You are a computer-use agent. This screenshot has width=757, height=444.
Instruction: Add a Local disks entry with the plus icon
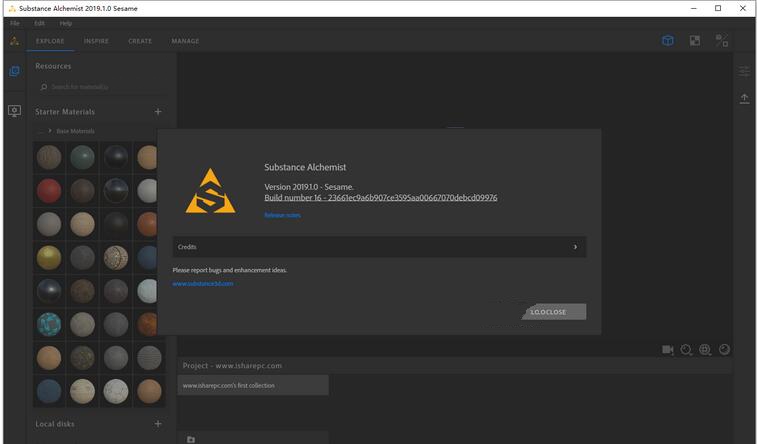pos(158,424)
